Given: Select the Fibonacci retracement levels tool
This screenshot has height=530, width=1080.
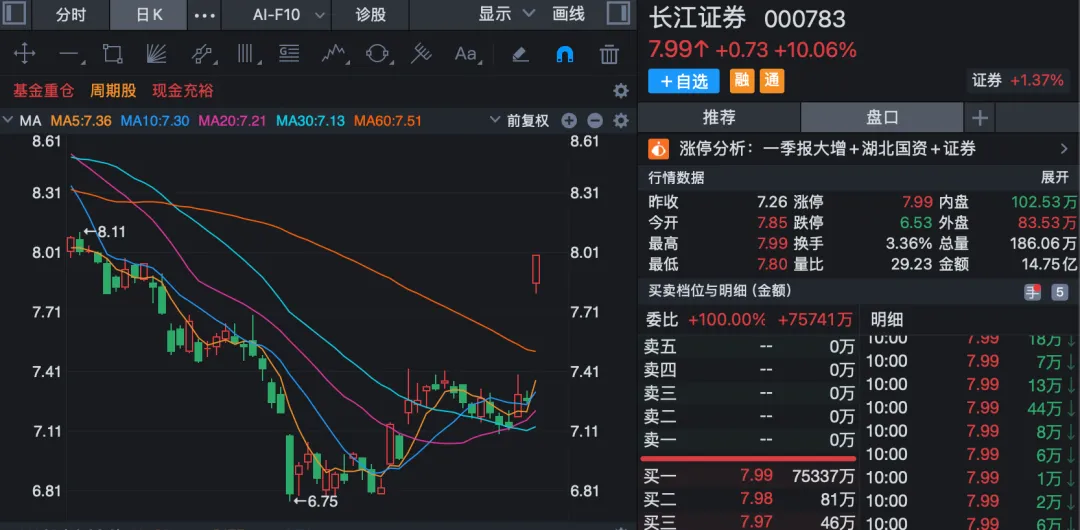Looking at the screenshot, I should click(x=289, y=54).
